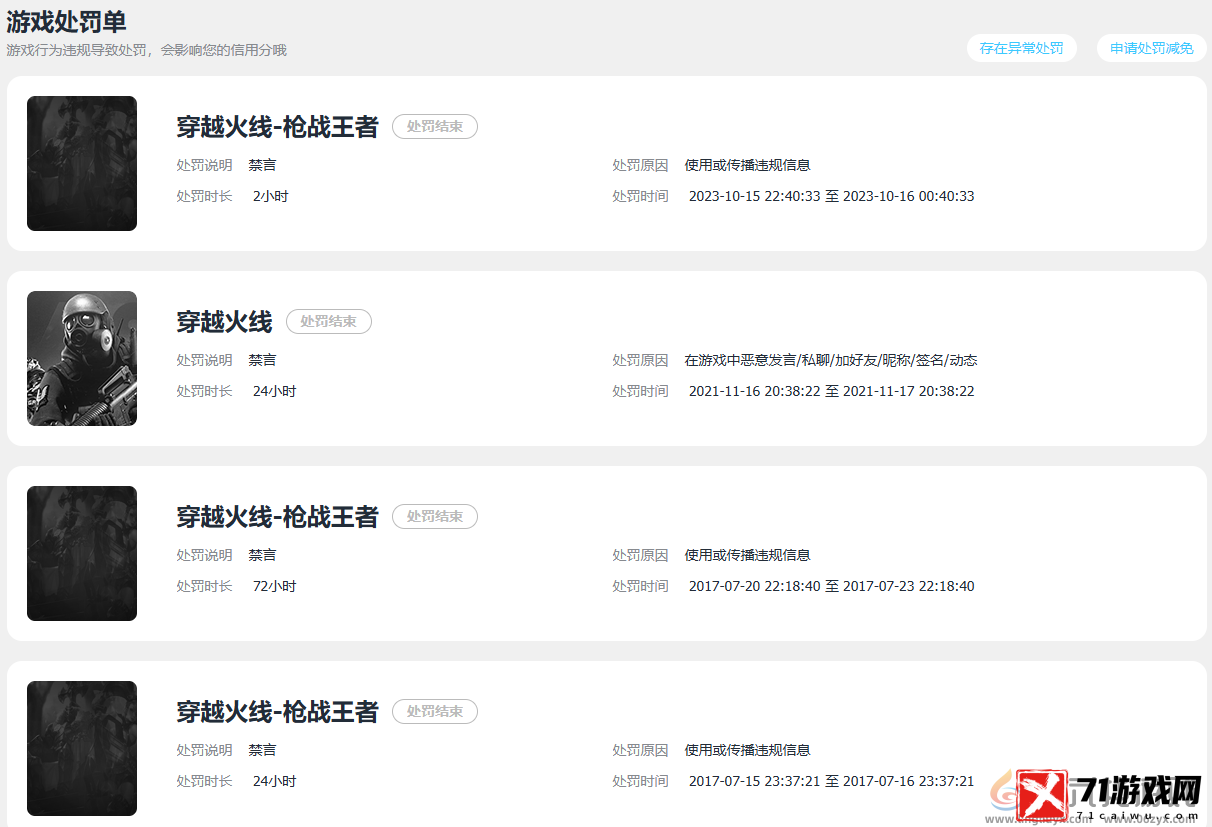Click the 处罚说明 label in the 2017-07-15 card
1212x827 pixels.
coord(205,751)
